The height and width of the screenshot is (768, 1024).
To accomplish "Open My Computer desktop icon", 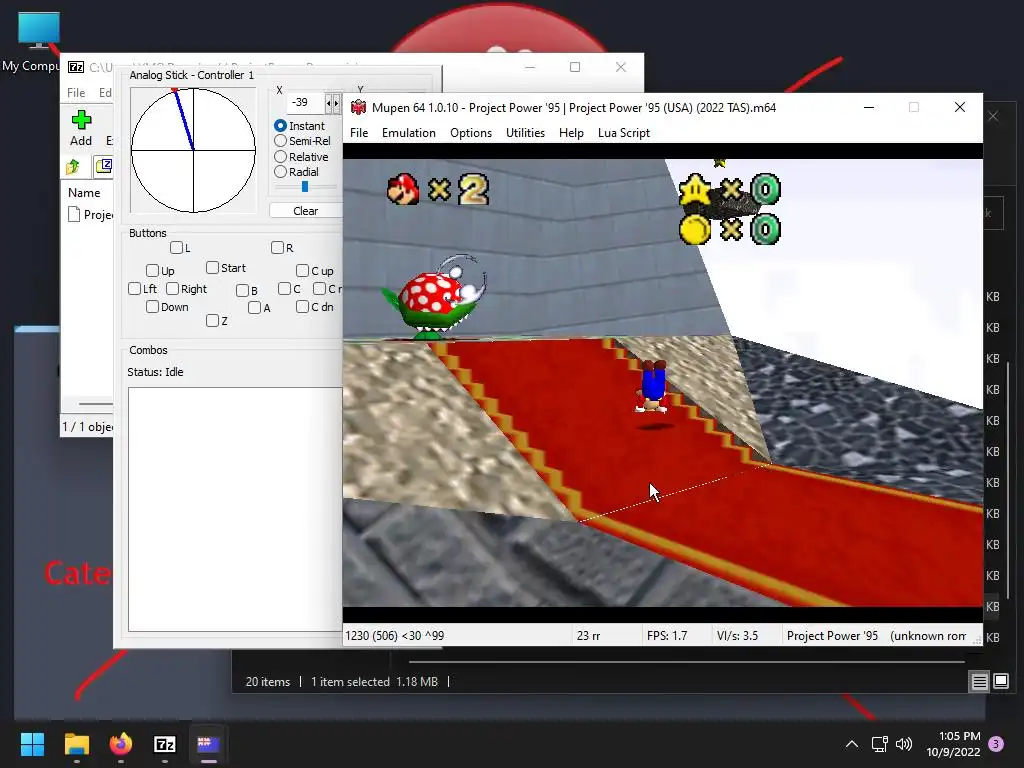I will 39,42.
